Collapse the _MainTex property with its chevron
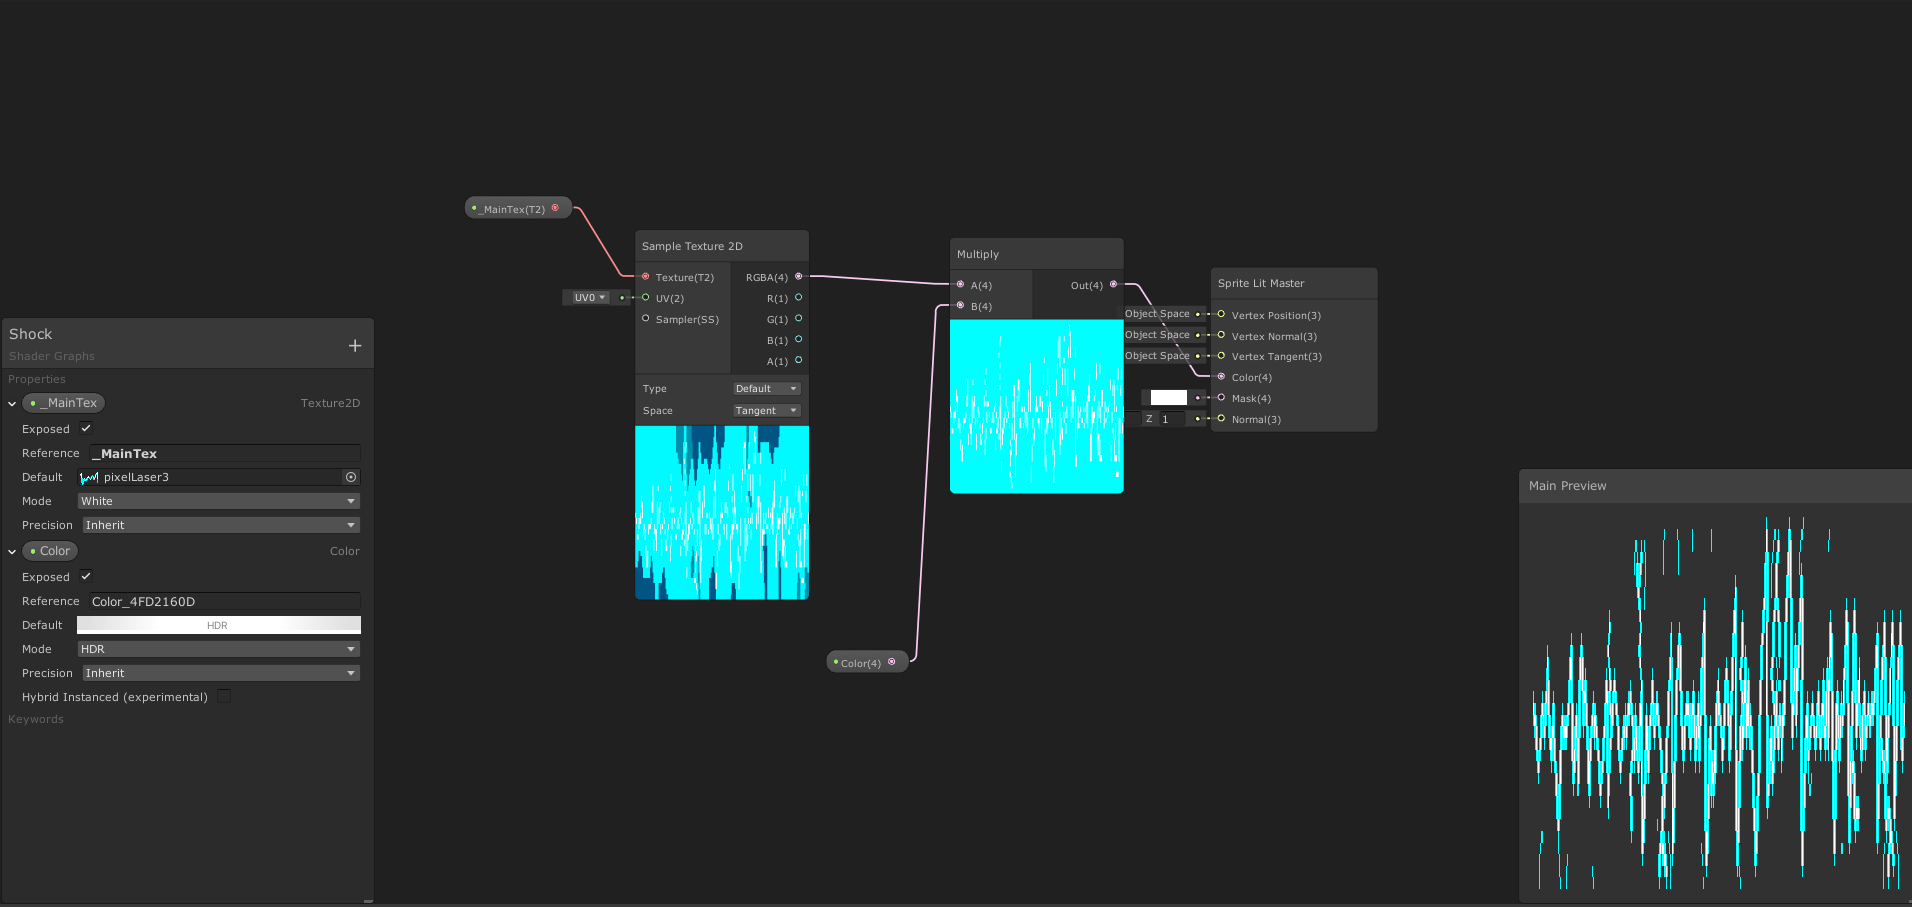 coord(11,403)
